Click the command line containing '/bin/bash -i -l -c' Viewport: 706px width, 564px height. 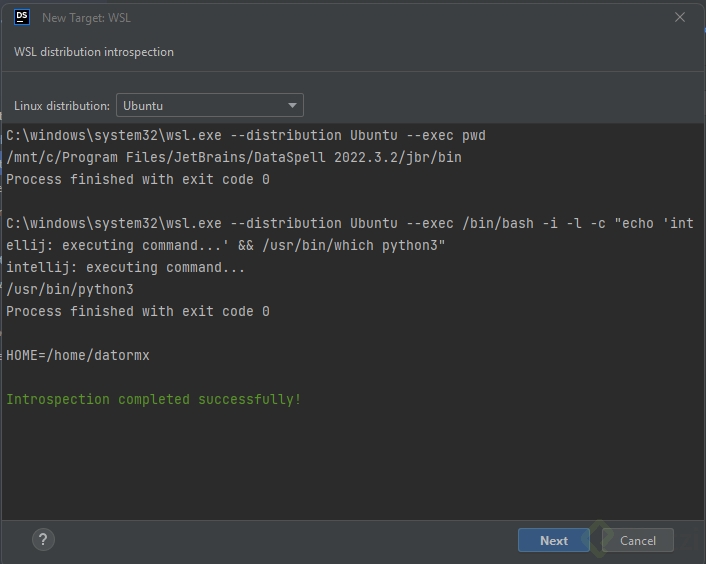point(350,223)
